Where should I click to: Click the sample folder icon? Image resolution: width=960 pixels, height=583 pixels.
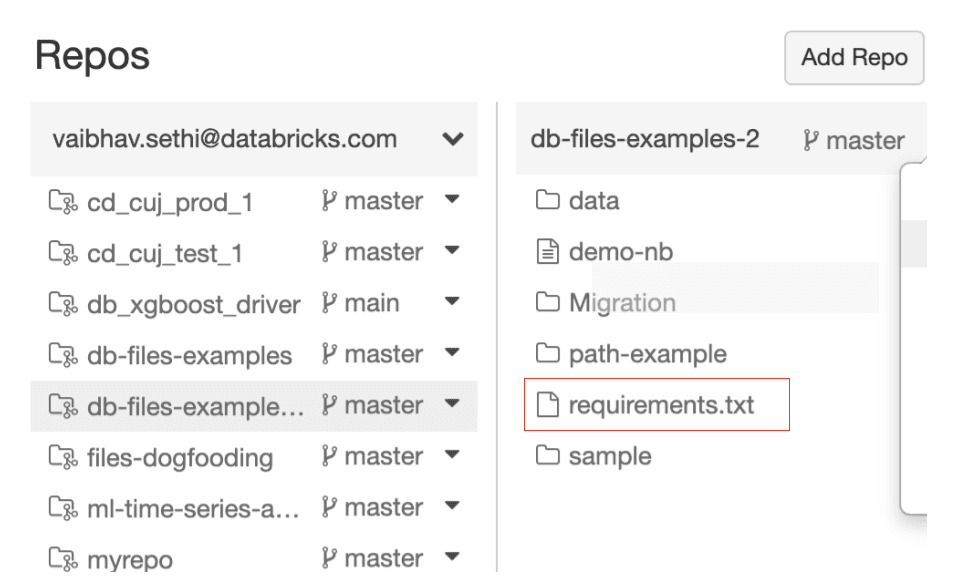tap(547, 456)
